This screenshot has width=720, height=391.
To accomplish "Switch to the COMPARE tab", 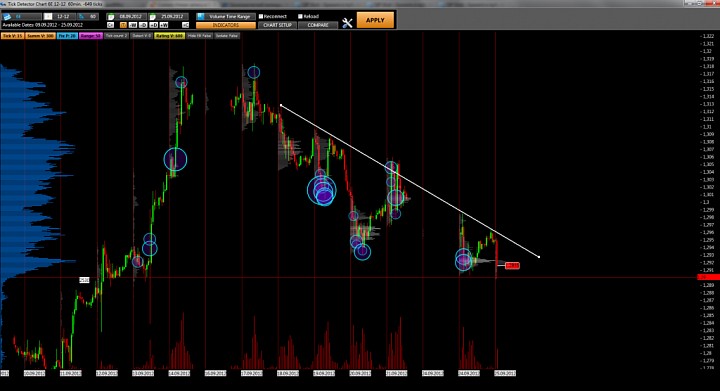I will coord(318,25).
